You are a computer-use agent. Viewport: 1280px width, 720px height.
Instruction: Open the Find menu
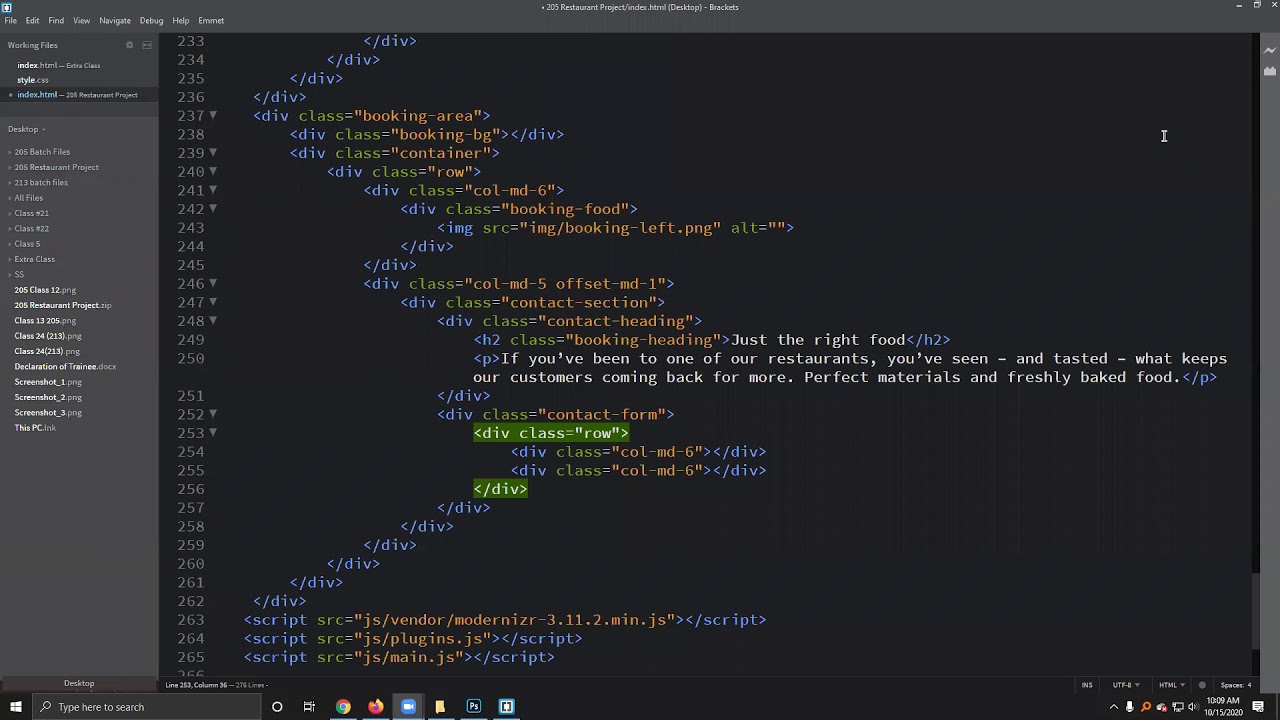click(x=56, y=20)
